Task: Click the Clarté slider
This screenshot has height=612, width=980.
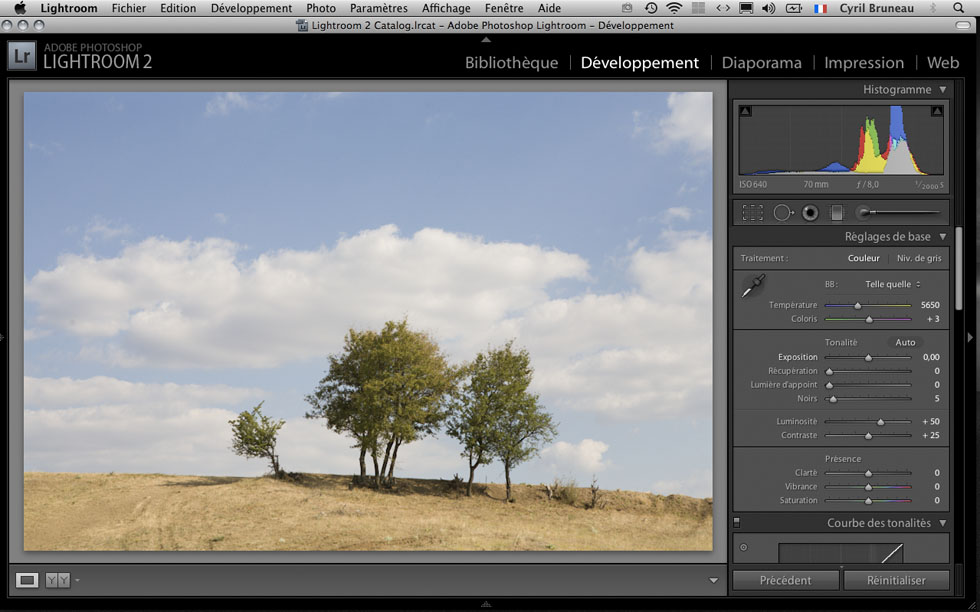Action: (x=868, y=473)
